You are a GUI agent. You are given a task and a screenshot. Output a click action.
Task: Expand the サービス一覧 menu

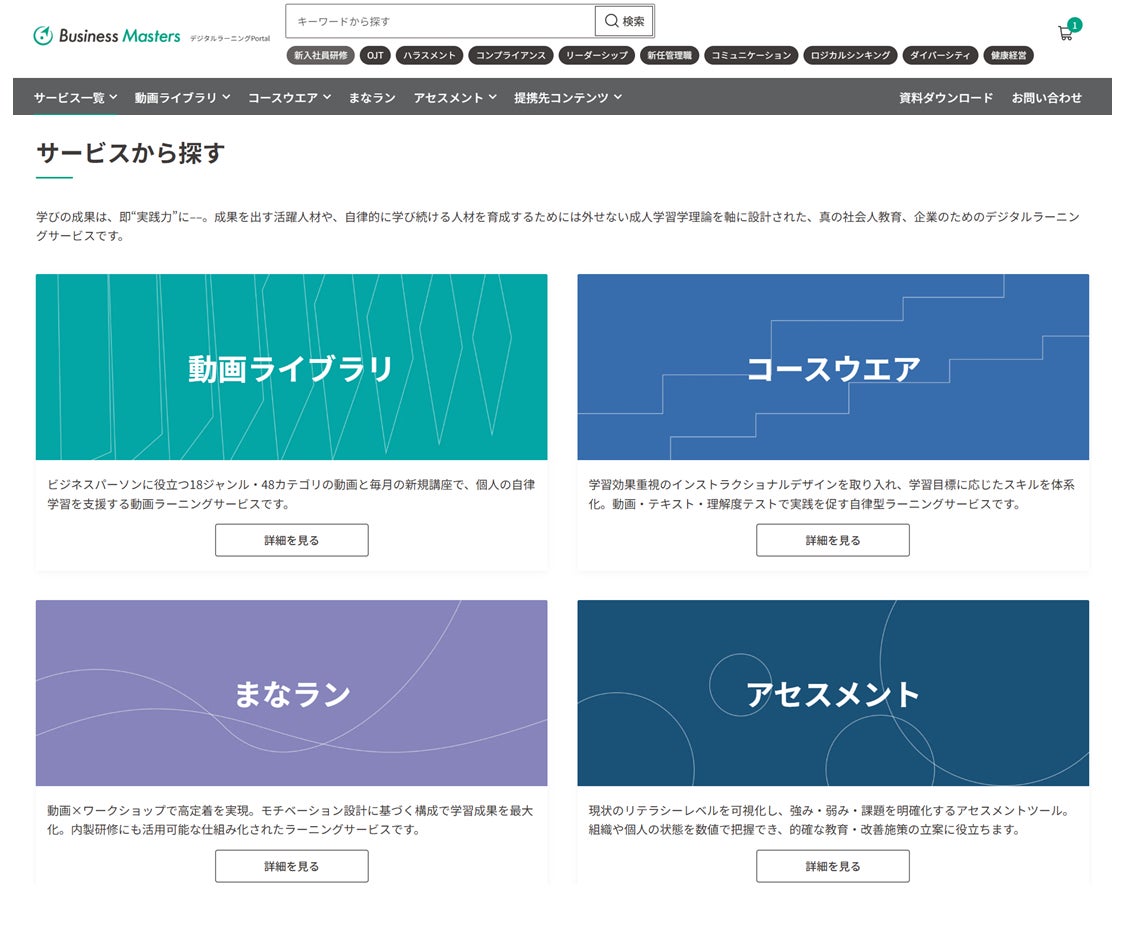[x=75, y=98]
